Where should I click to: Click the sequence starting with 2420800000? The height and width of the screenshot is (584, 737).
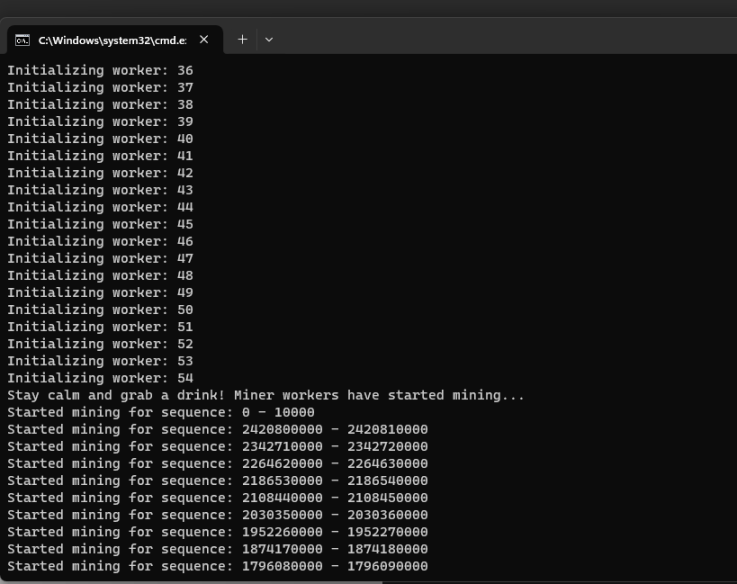(x=217, y=429)
